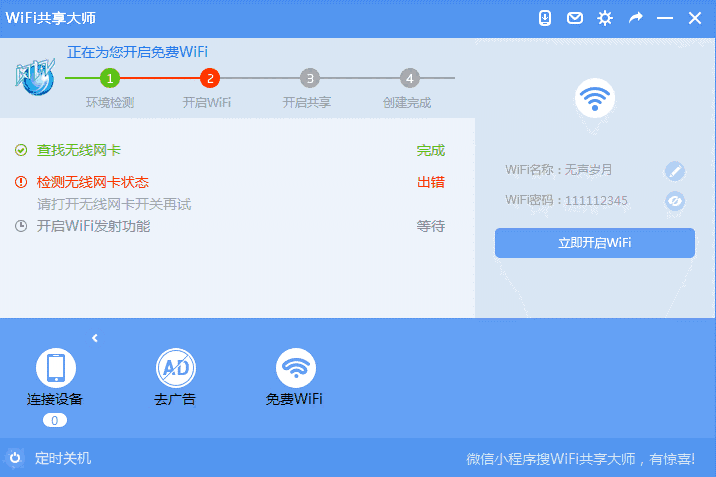
Task: Click the 开启共享 step label
Action: coord(307,103)
